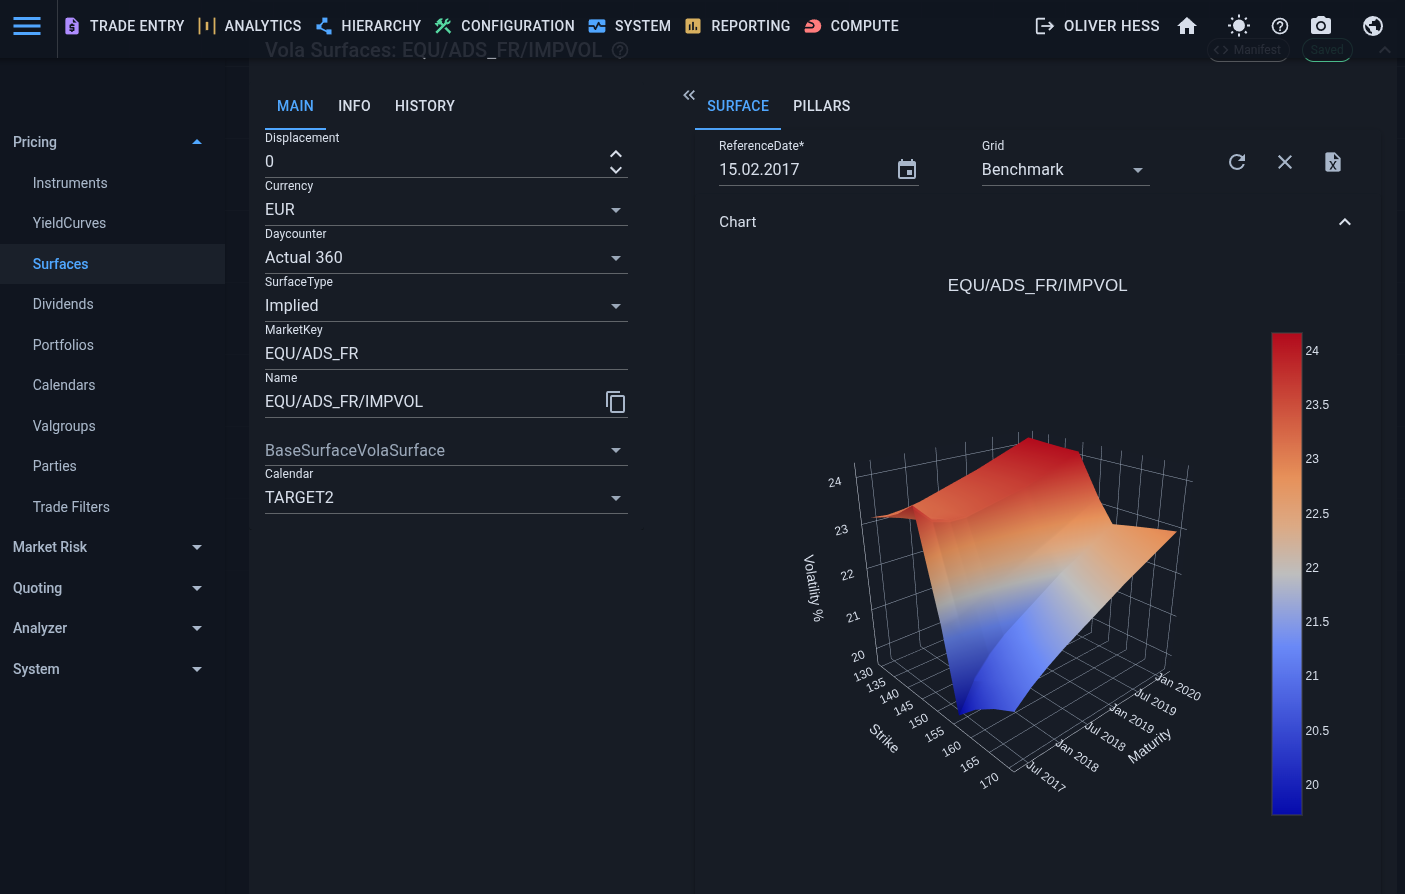Screen dimensions: 1405x894
Task: Open the hamburger navigation menu
Action: coord(27,26)
